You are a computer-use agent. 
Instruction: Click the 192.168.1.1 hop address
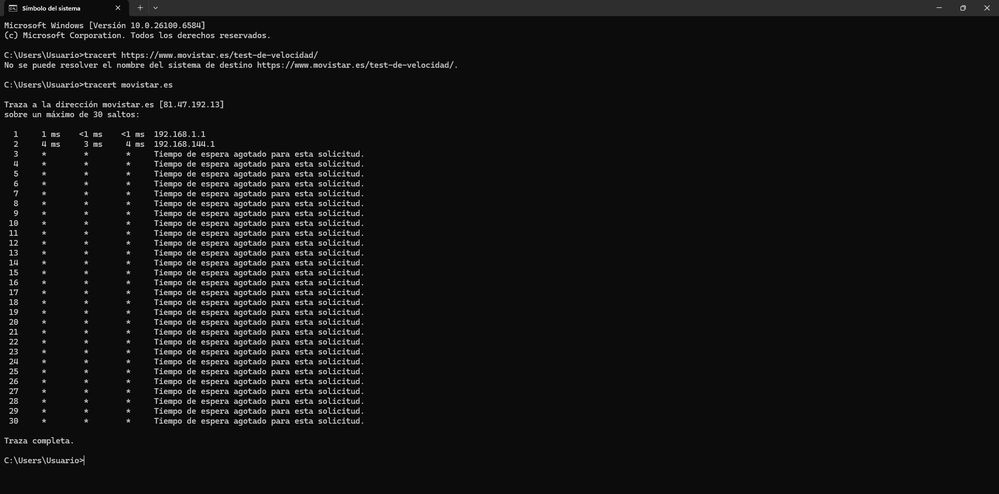coord(179,134)
